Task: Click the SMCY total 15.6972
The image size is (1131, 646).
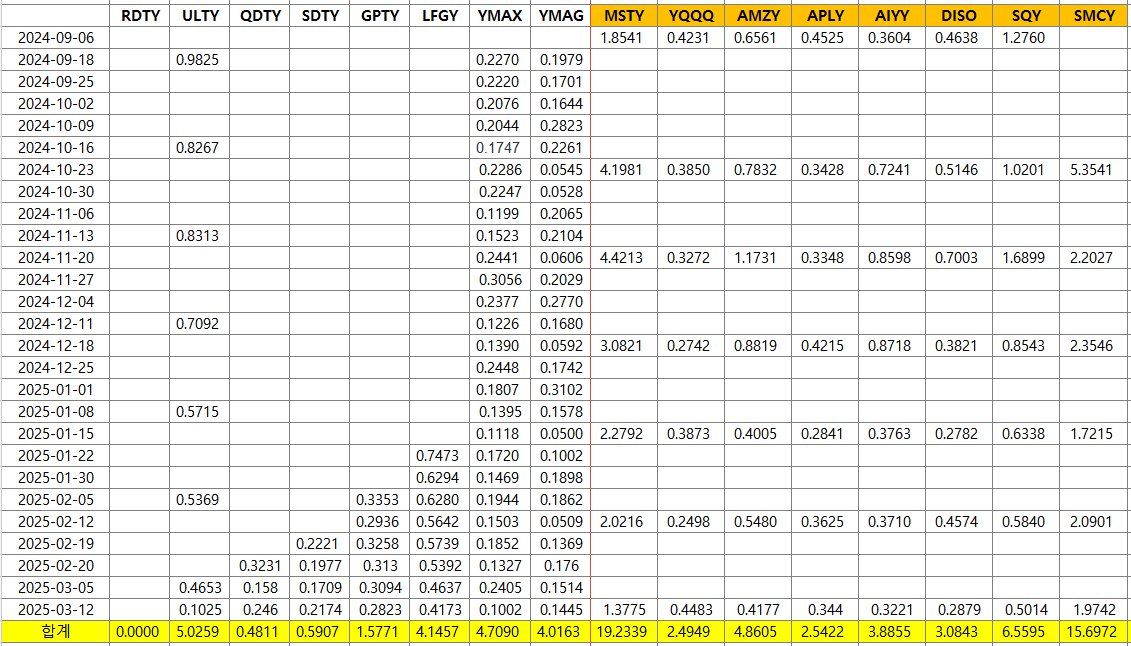Action: point(1093,632)
